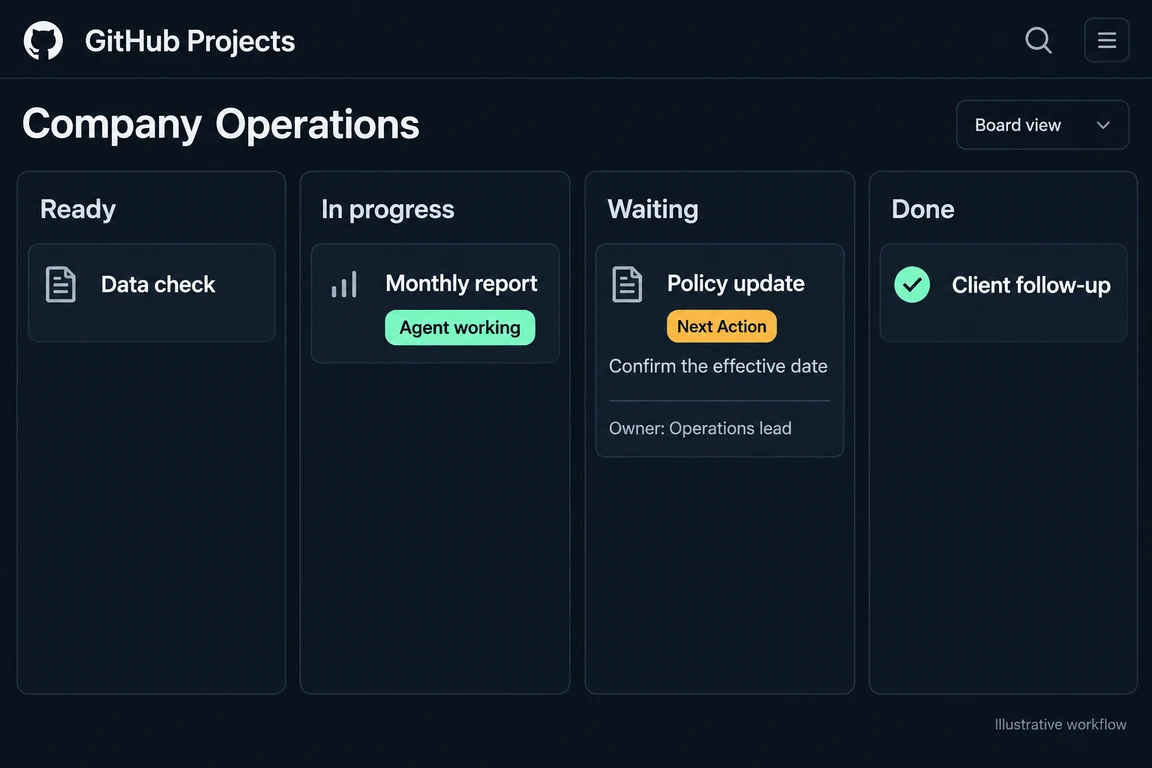Click the Company Operations project title
The image size is (1152, 768).
click(x=220, y=124)
